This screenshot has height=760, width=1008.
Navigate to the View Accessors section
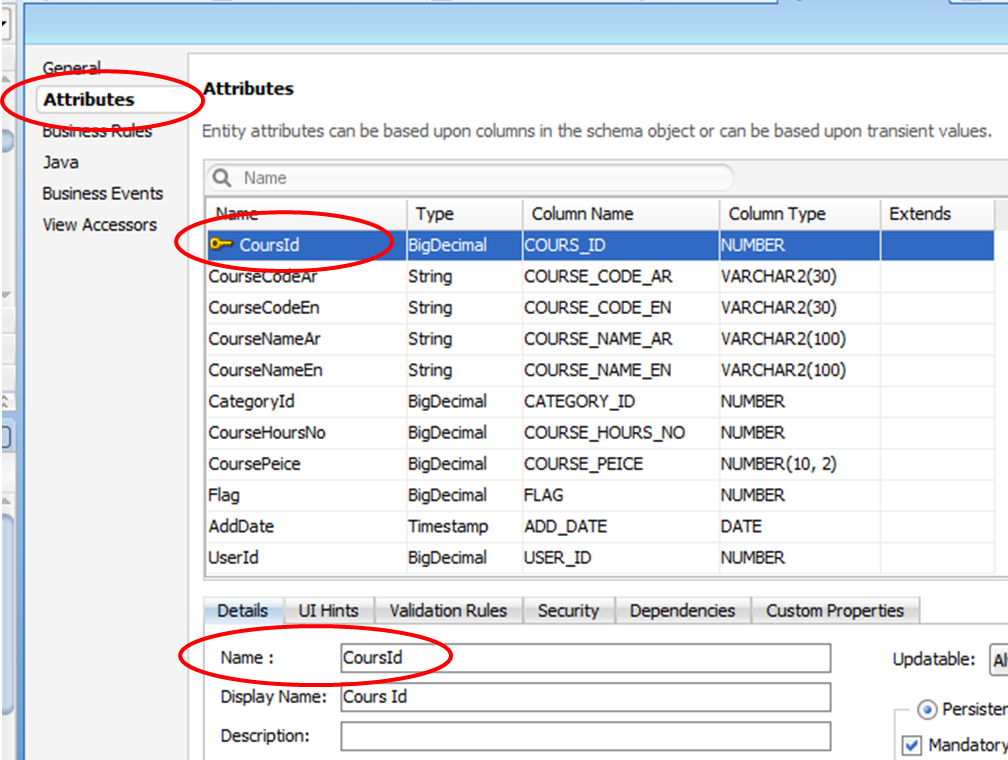pyautogui.click(x=99, y=225)
